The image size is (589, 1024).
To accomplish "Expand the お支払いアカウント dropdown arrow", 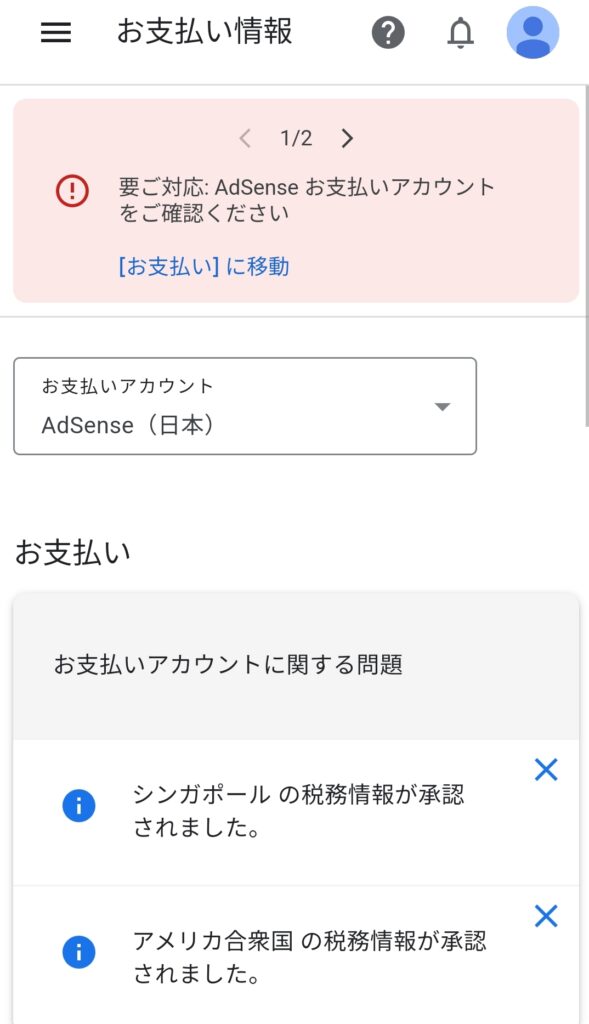I will tap(443, 407).
